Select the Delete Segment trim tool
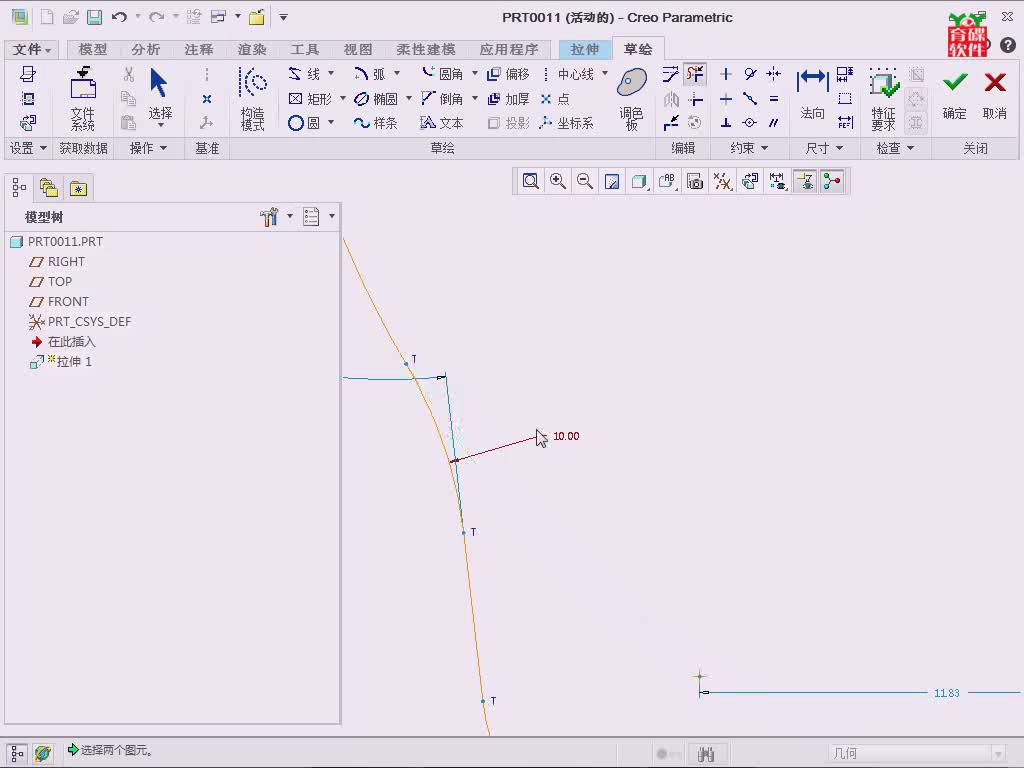1024x768 pixels. (x=694, y=74)
